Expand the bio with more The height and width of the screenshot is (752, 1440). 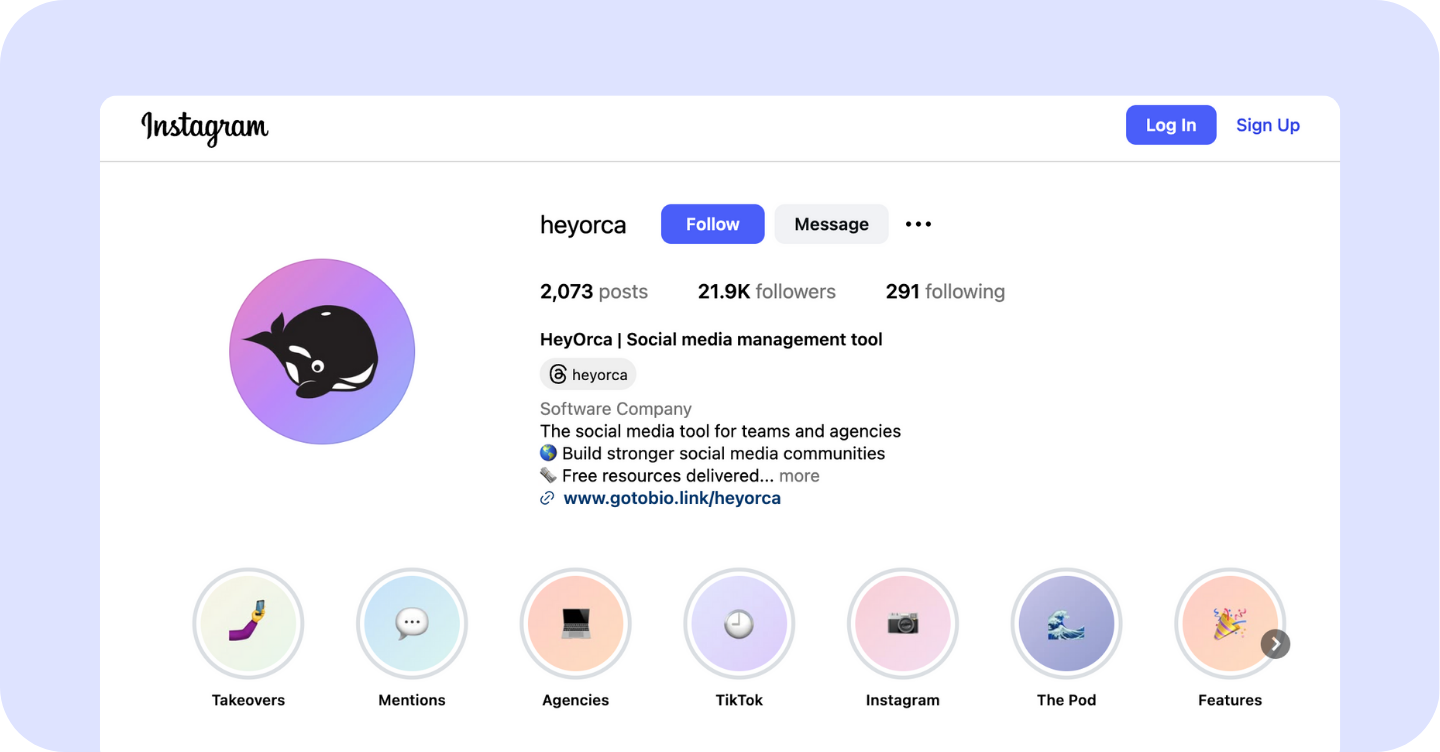tap(799, 476)
